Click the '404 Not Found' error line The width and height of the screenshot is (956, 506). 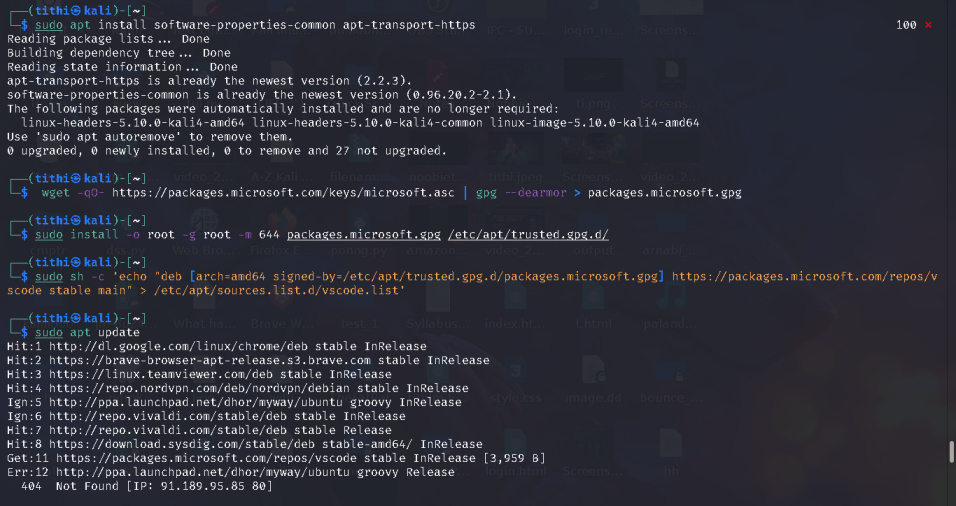tap(146, 486)
